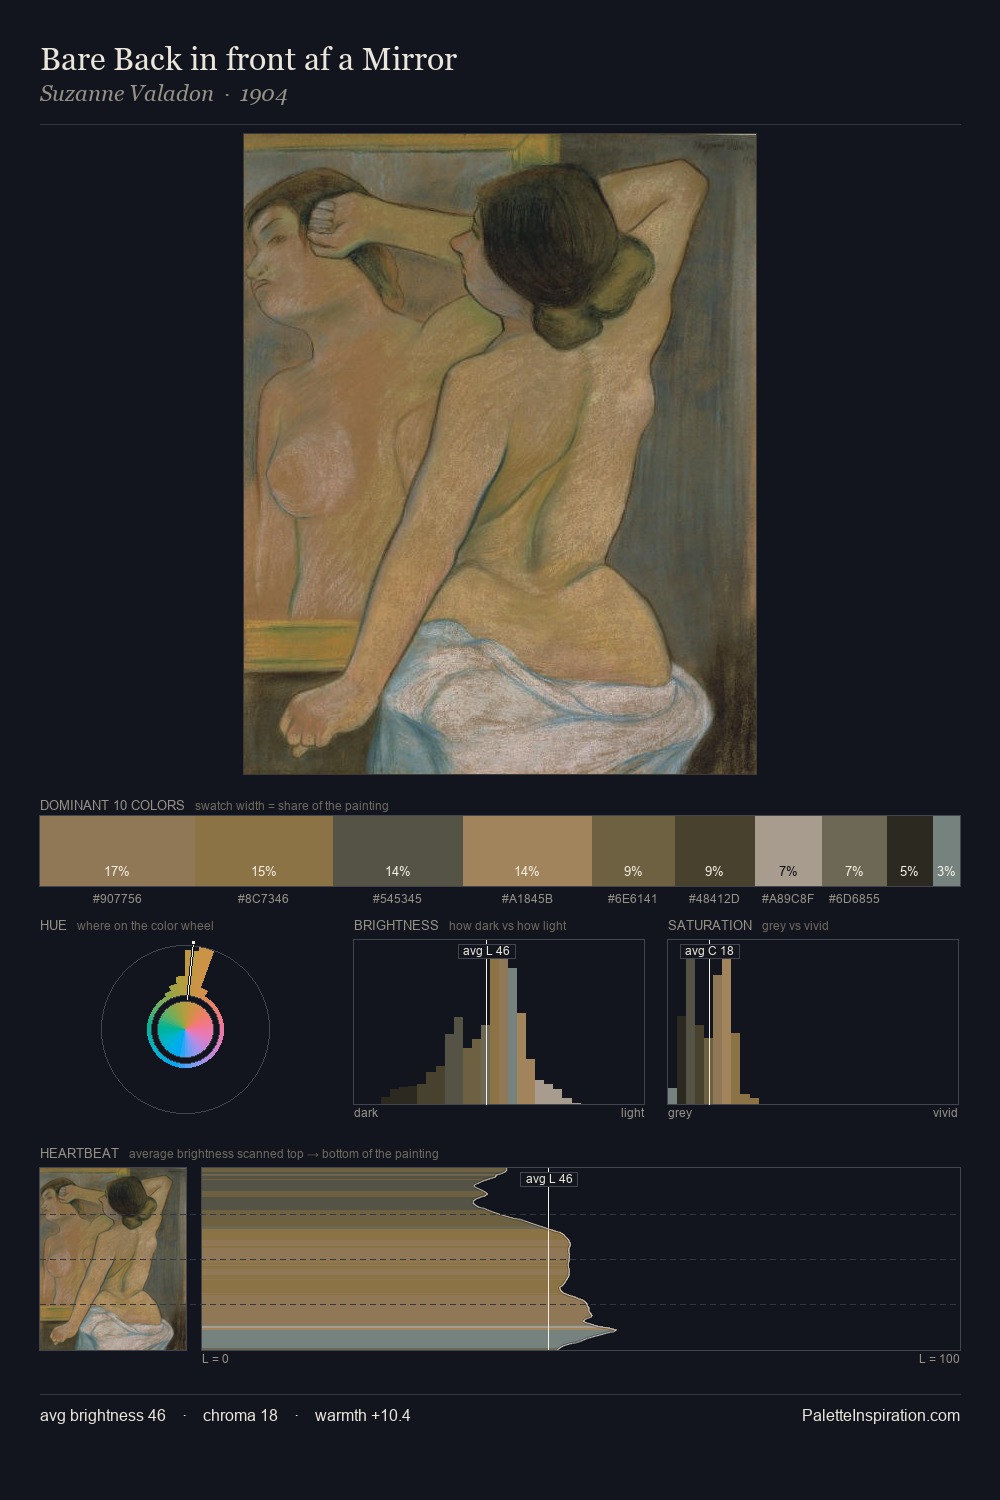This screenshot has width=1000, height=1500.
Task: Open the PaletteInspiration.com link
Action: [x=881, y=1416]
